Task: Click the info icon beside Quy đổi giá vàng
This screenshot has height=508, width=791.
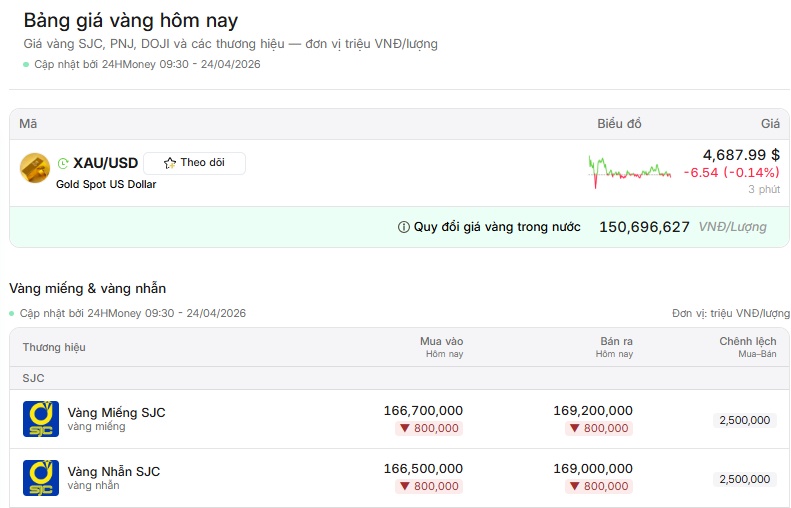Action: 404,227
